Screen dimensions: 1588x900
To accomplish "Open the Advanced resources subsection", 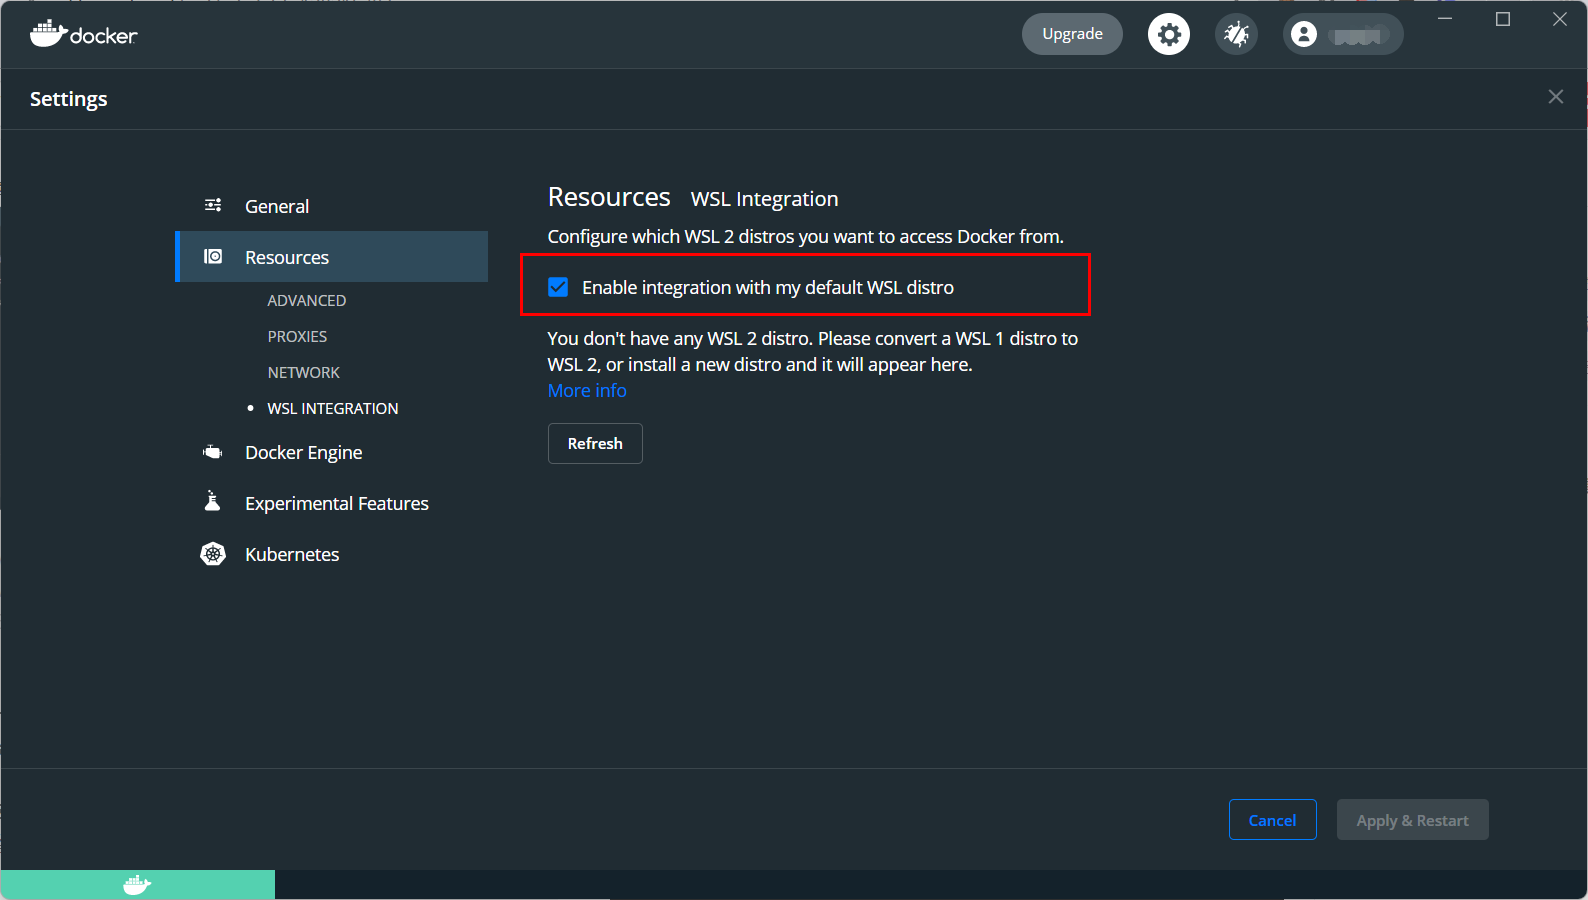I will click(x=307, y=300).
